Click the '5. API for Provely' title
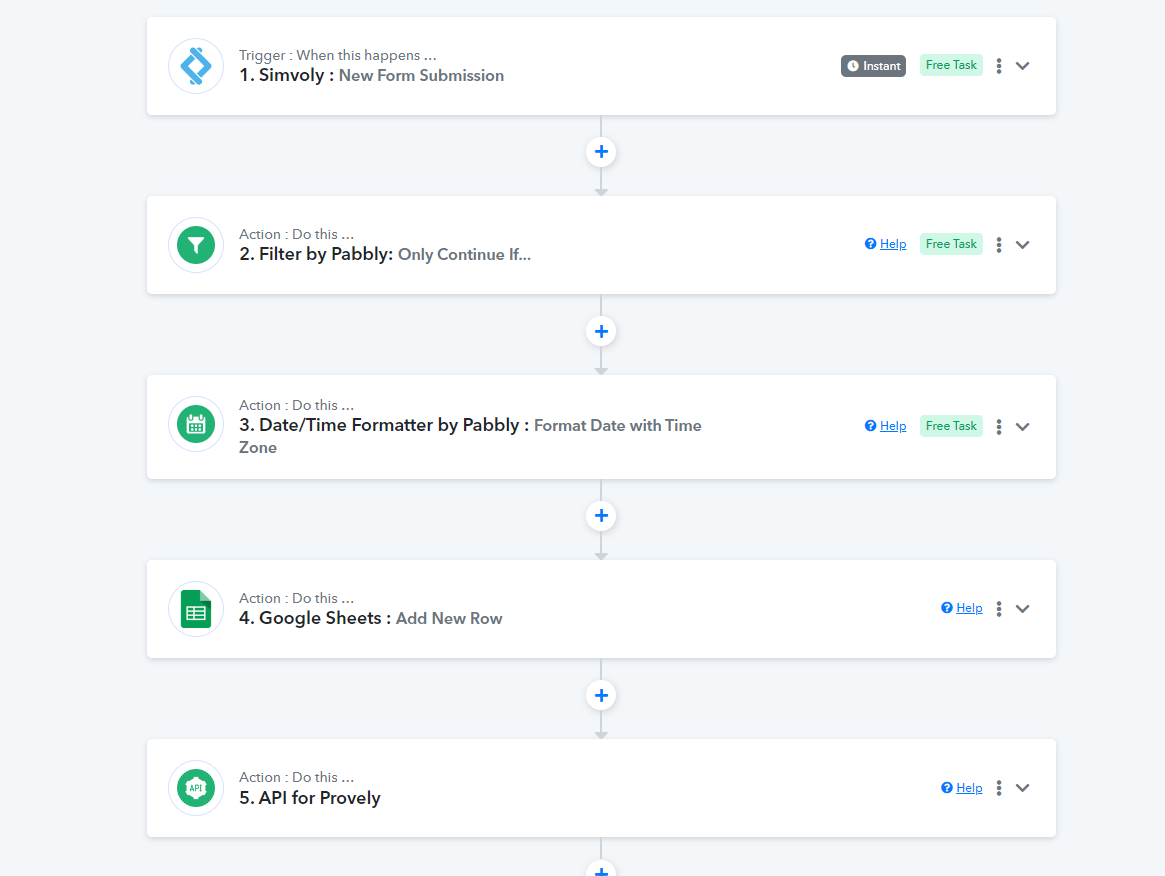The width and height of the screenshot is (1165, 876). (309, 798)
